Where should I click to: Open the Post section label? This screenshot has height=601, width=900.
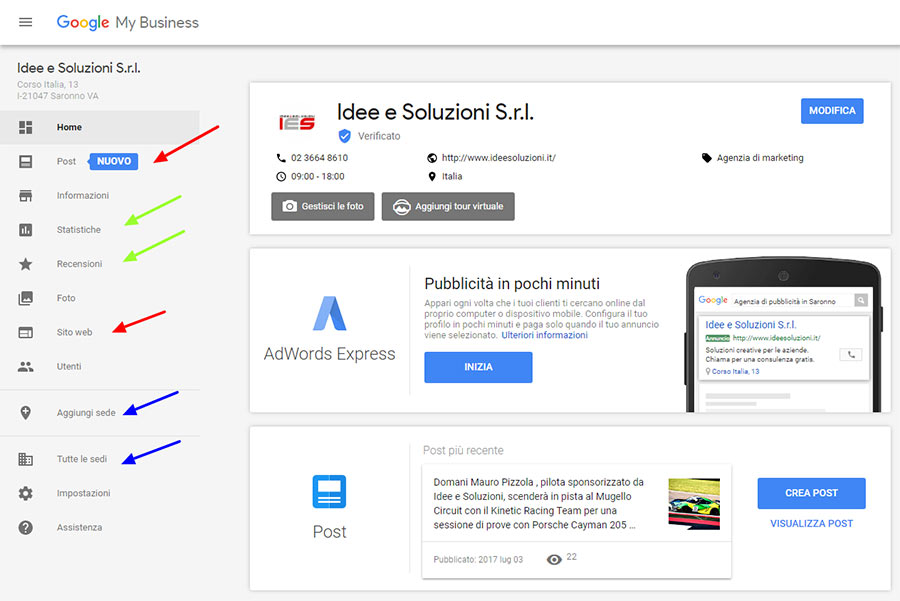tap(66, 161)
